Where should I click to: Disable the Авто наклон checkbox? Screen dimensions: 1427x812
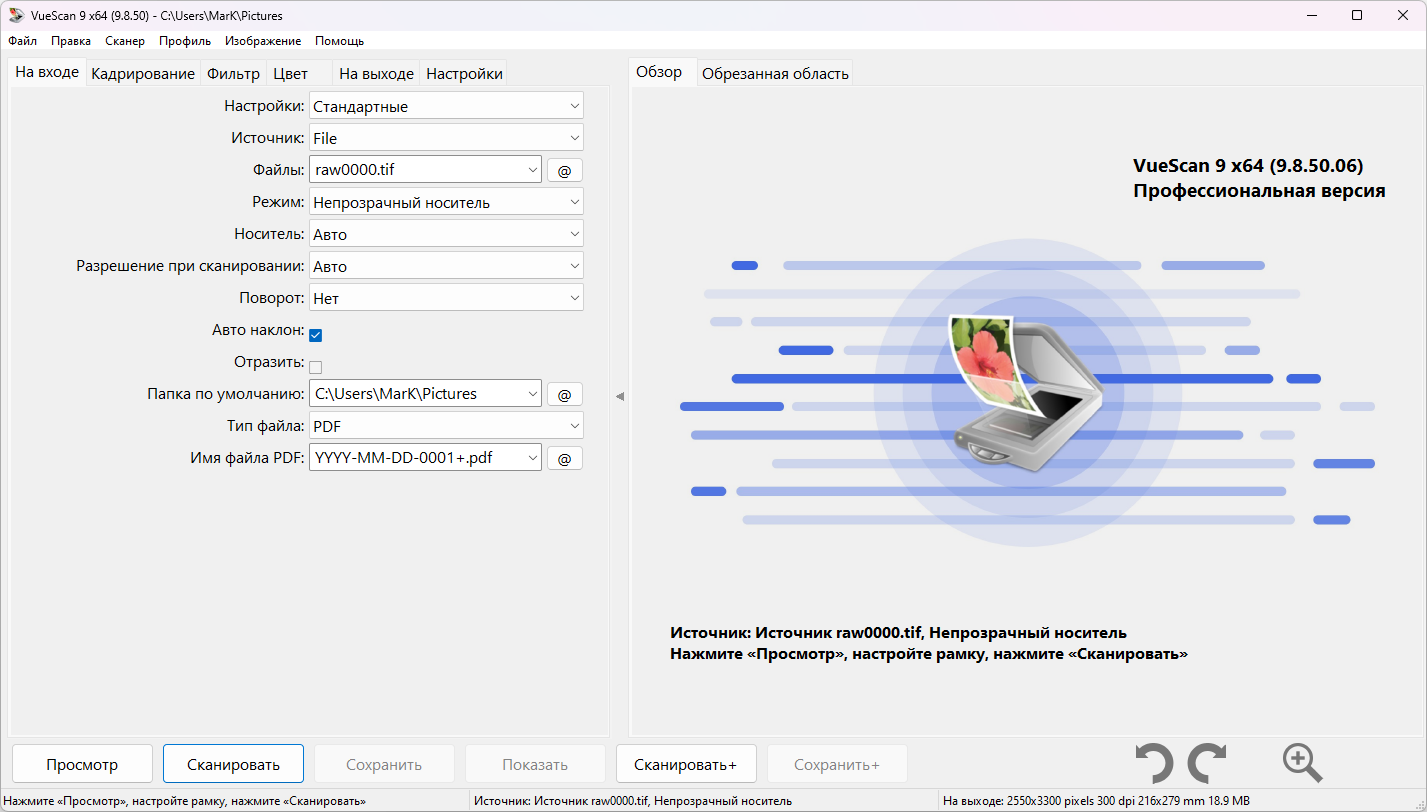(x=316, y=335)
